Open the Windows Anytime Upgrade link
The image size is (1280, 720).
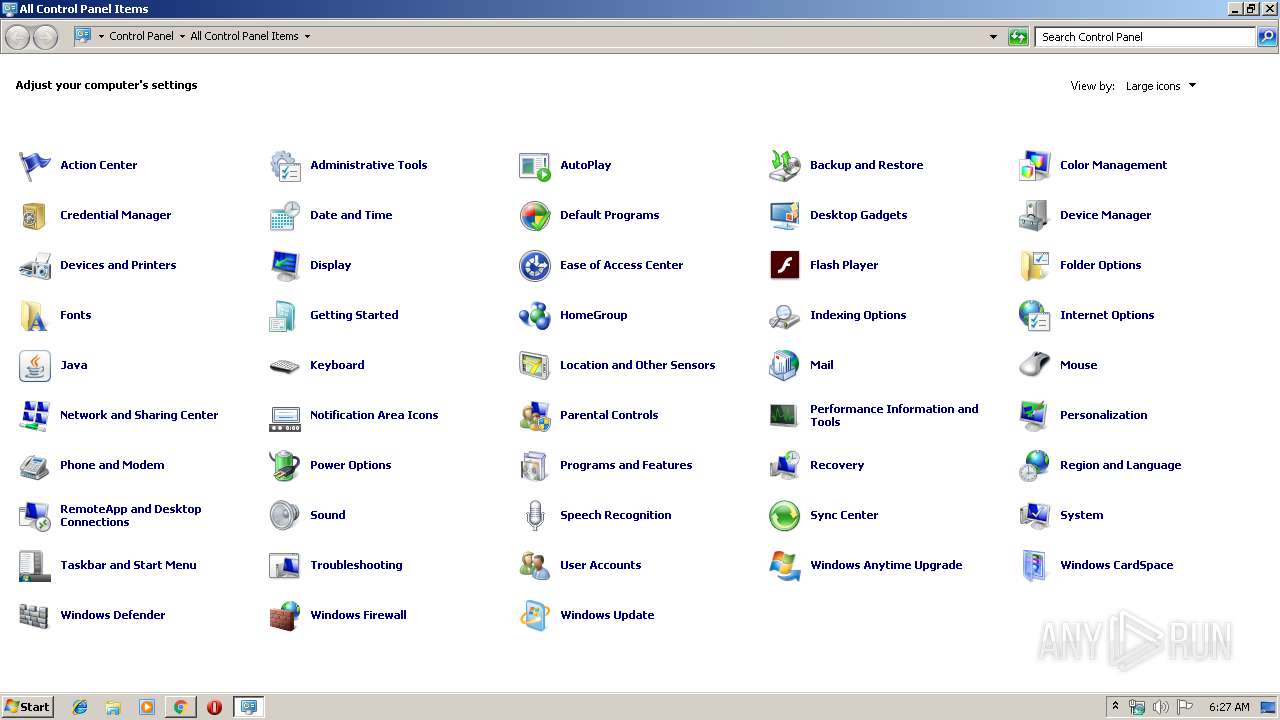(x=886, y=565)
